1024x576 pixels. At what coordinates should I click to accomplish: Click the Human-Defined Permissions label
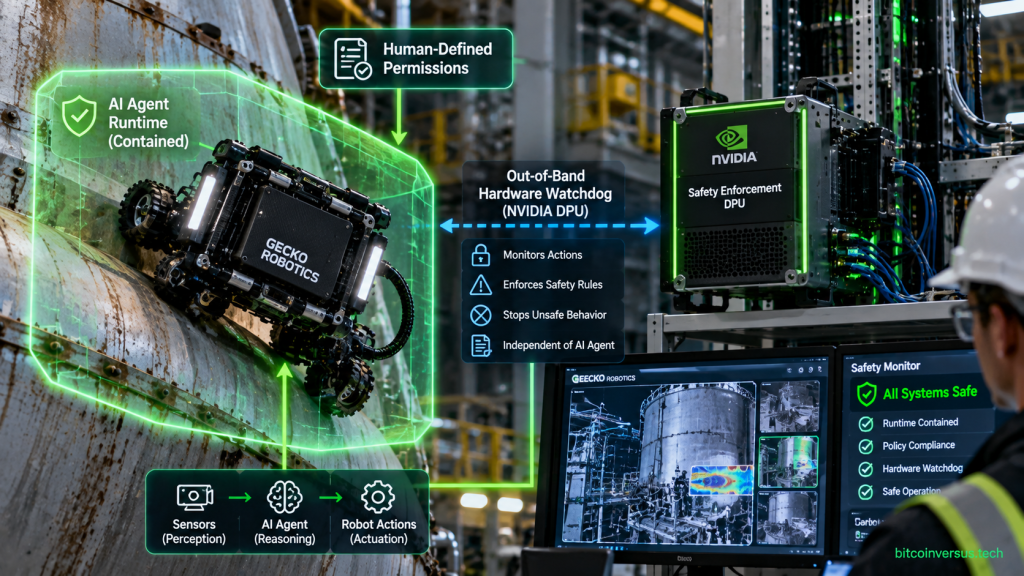click(x=437, y=59)
